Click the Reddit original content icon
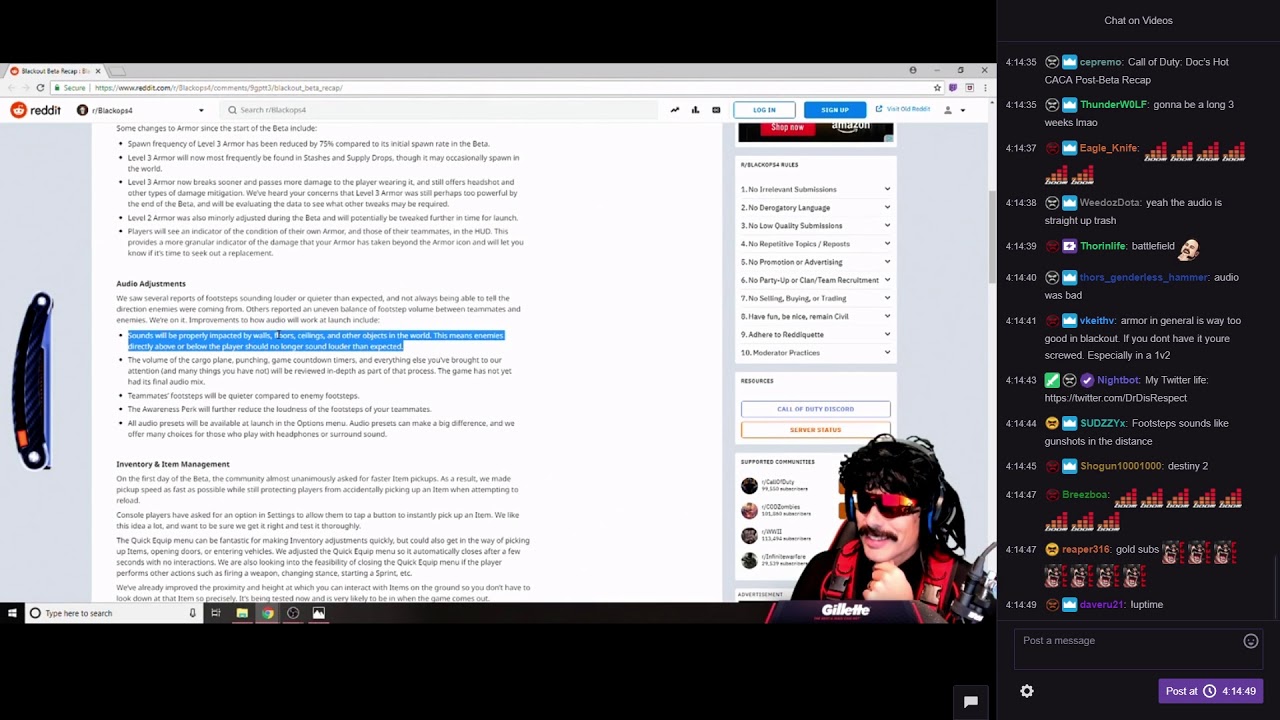Screen dimensions: 1280x720 pos(716,110)
